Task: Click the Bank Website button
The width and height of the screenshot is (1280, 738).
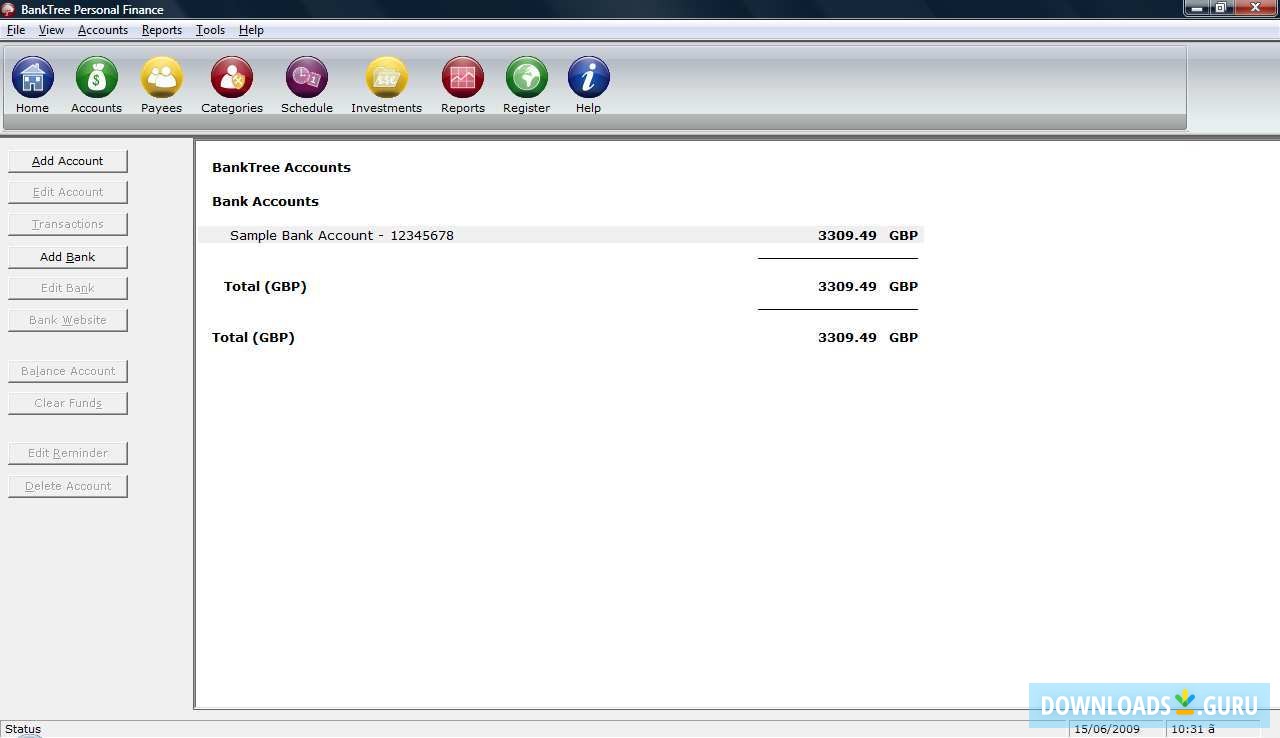Action: (68, 320)
